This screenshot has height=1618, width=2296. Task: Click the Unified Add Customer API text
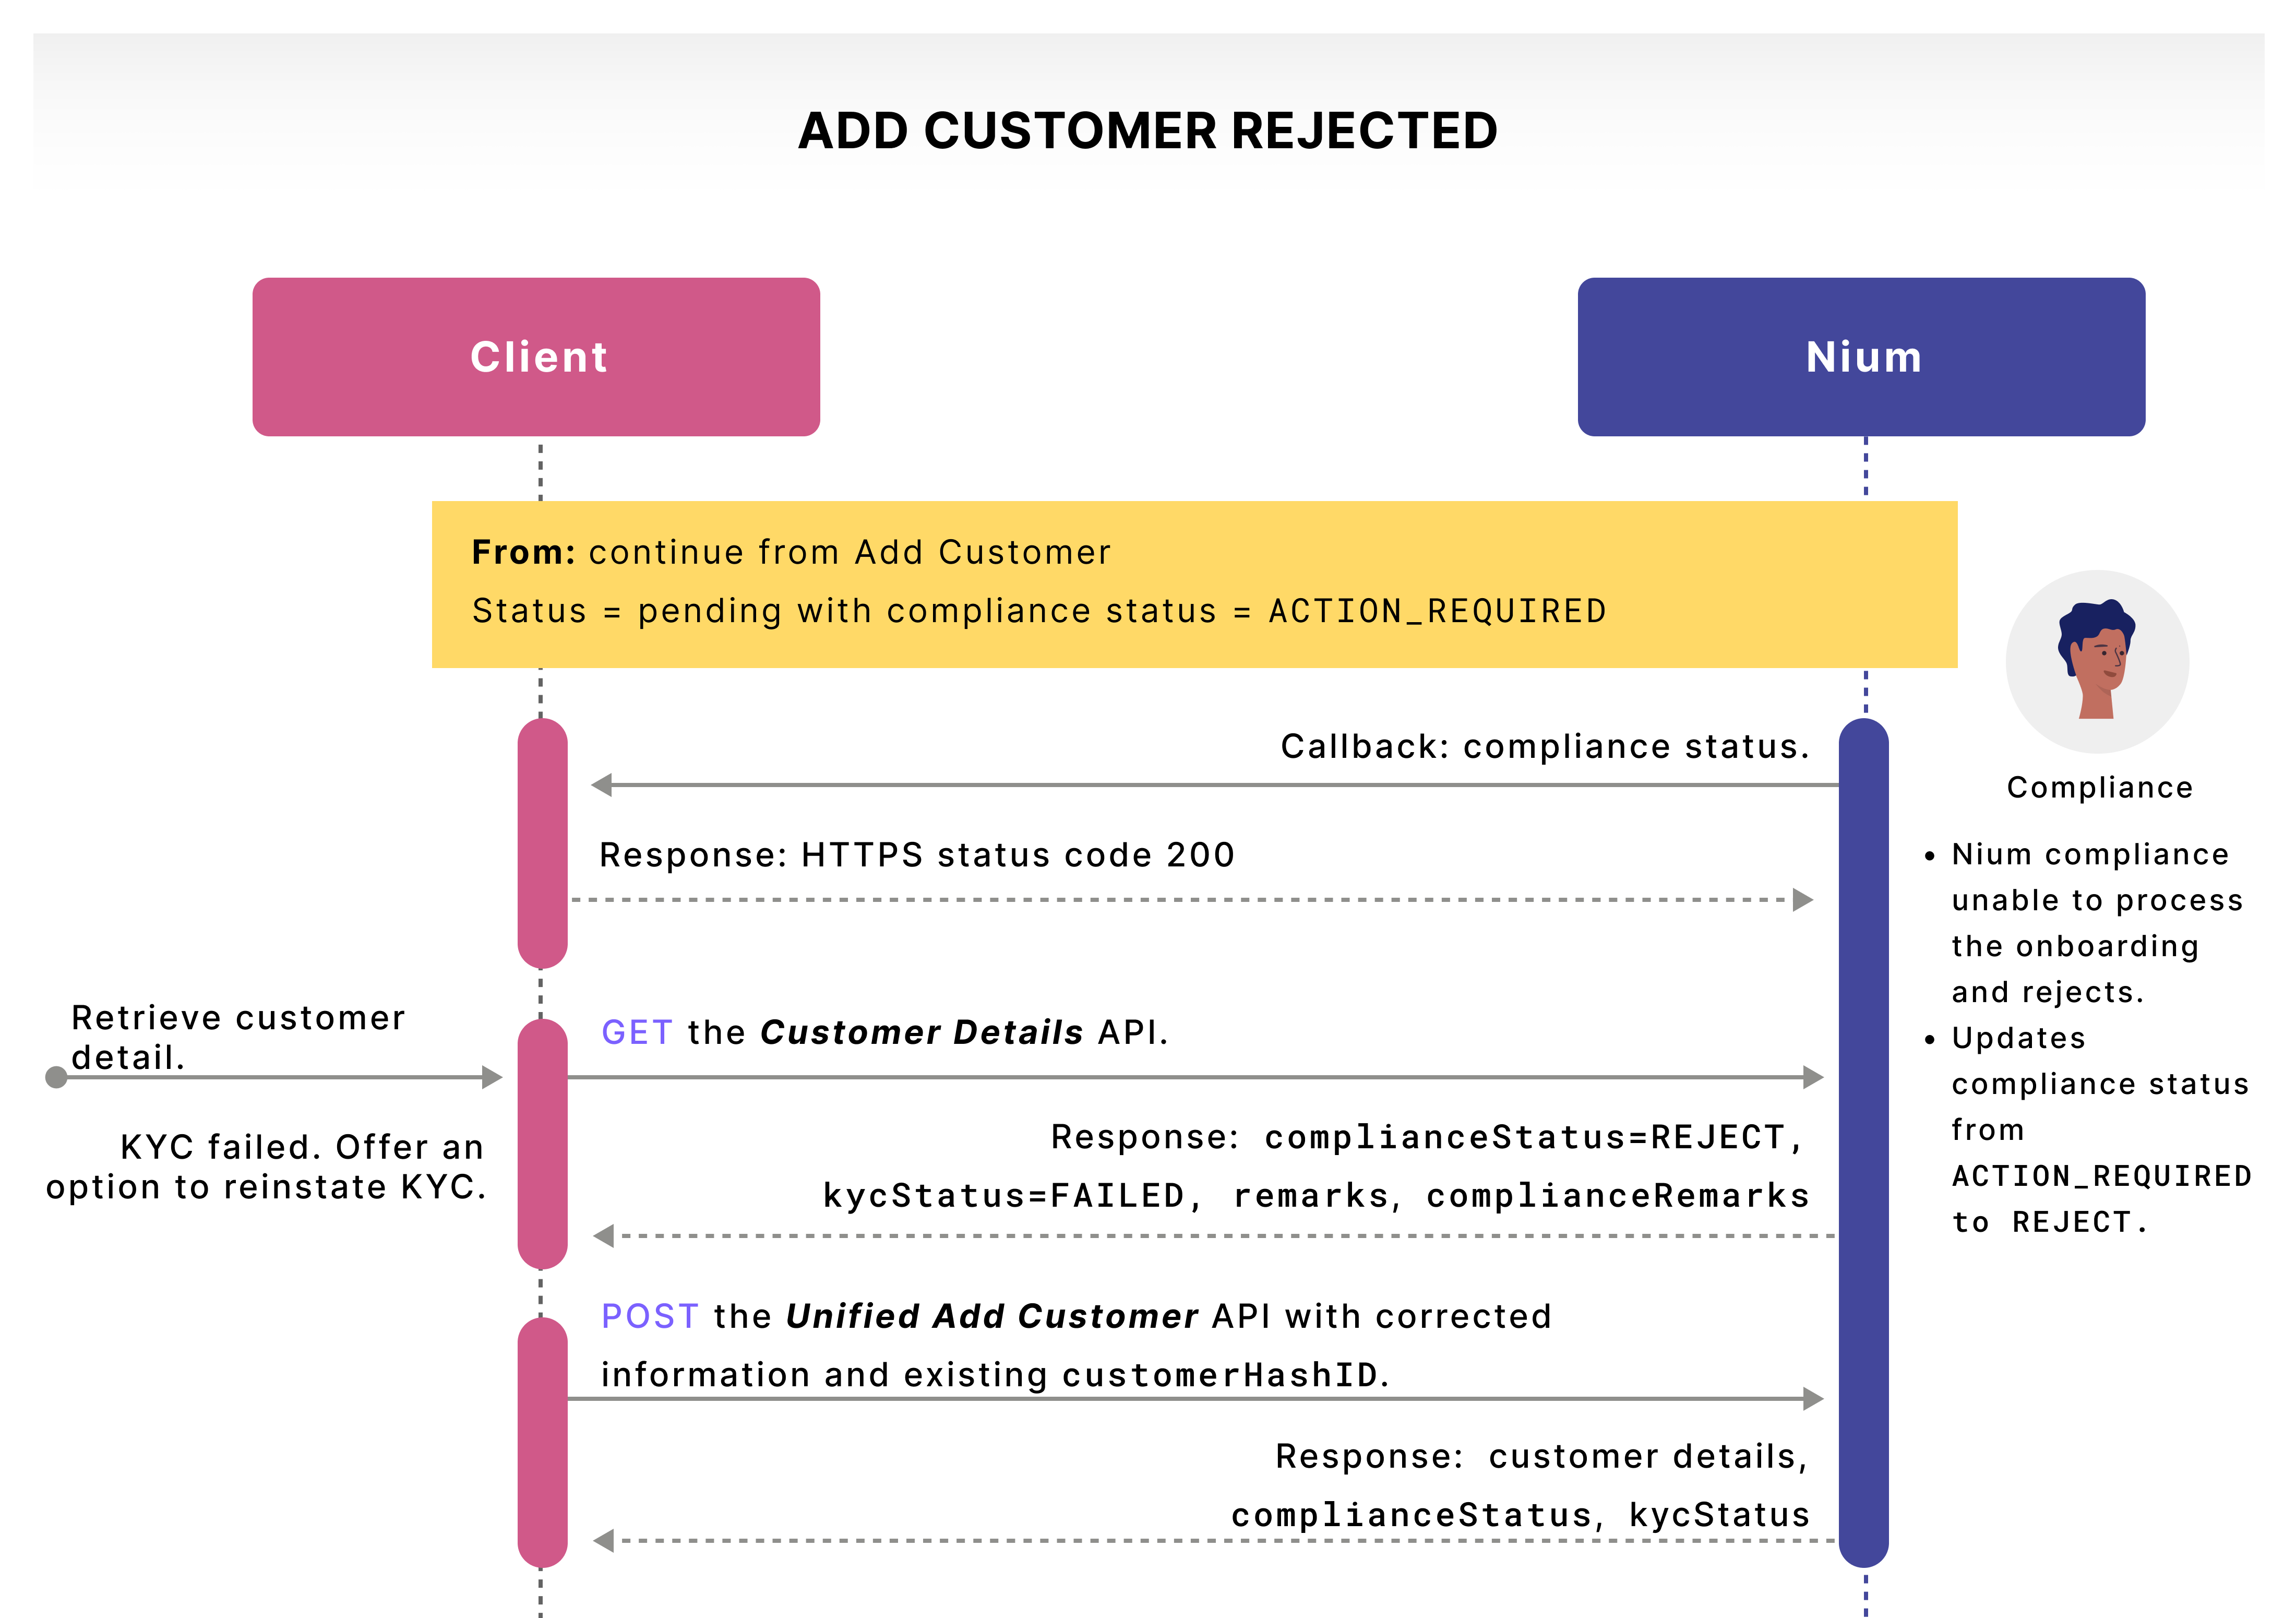click(x=991, y=1316)
